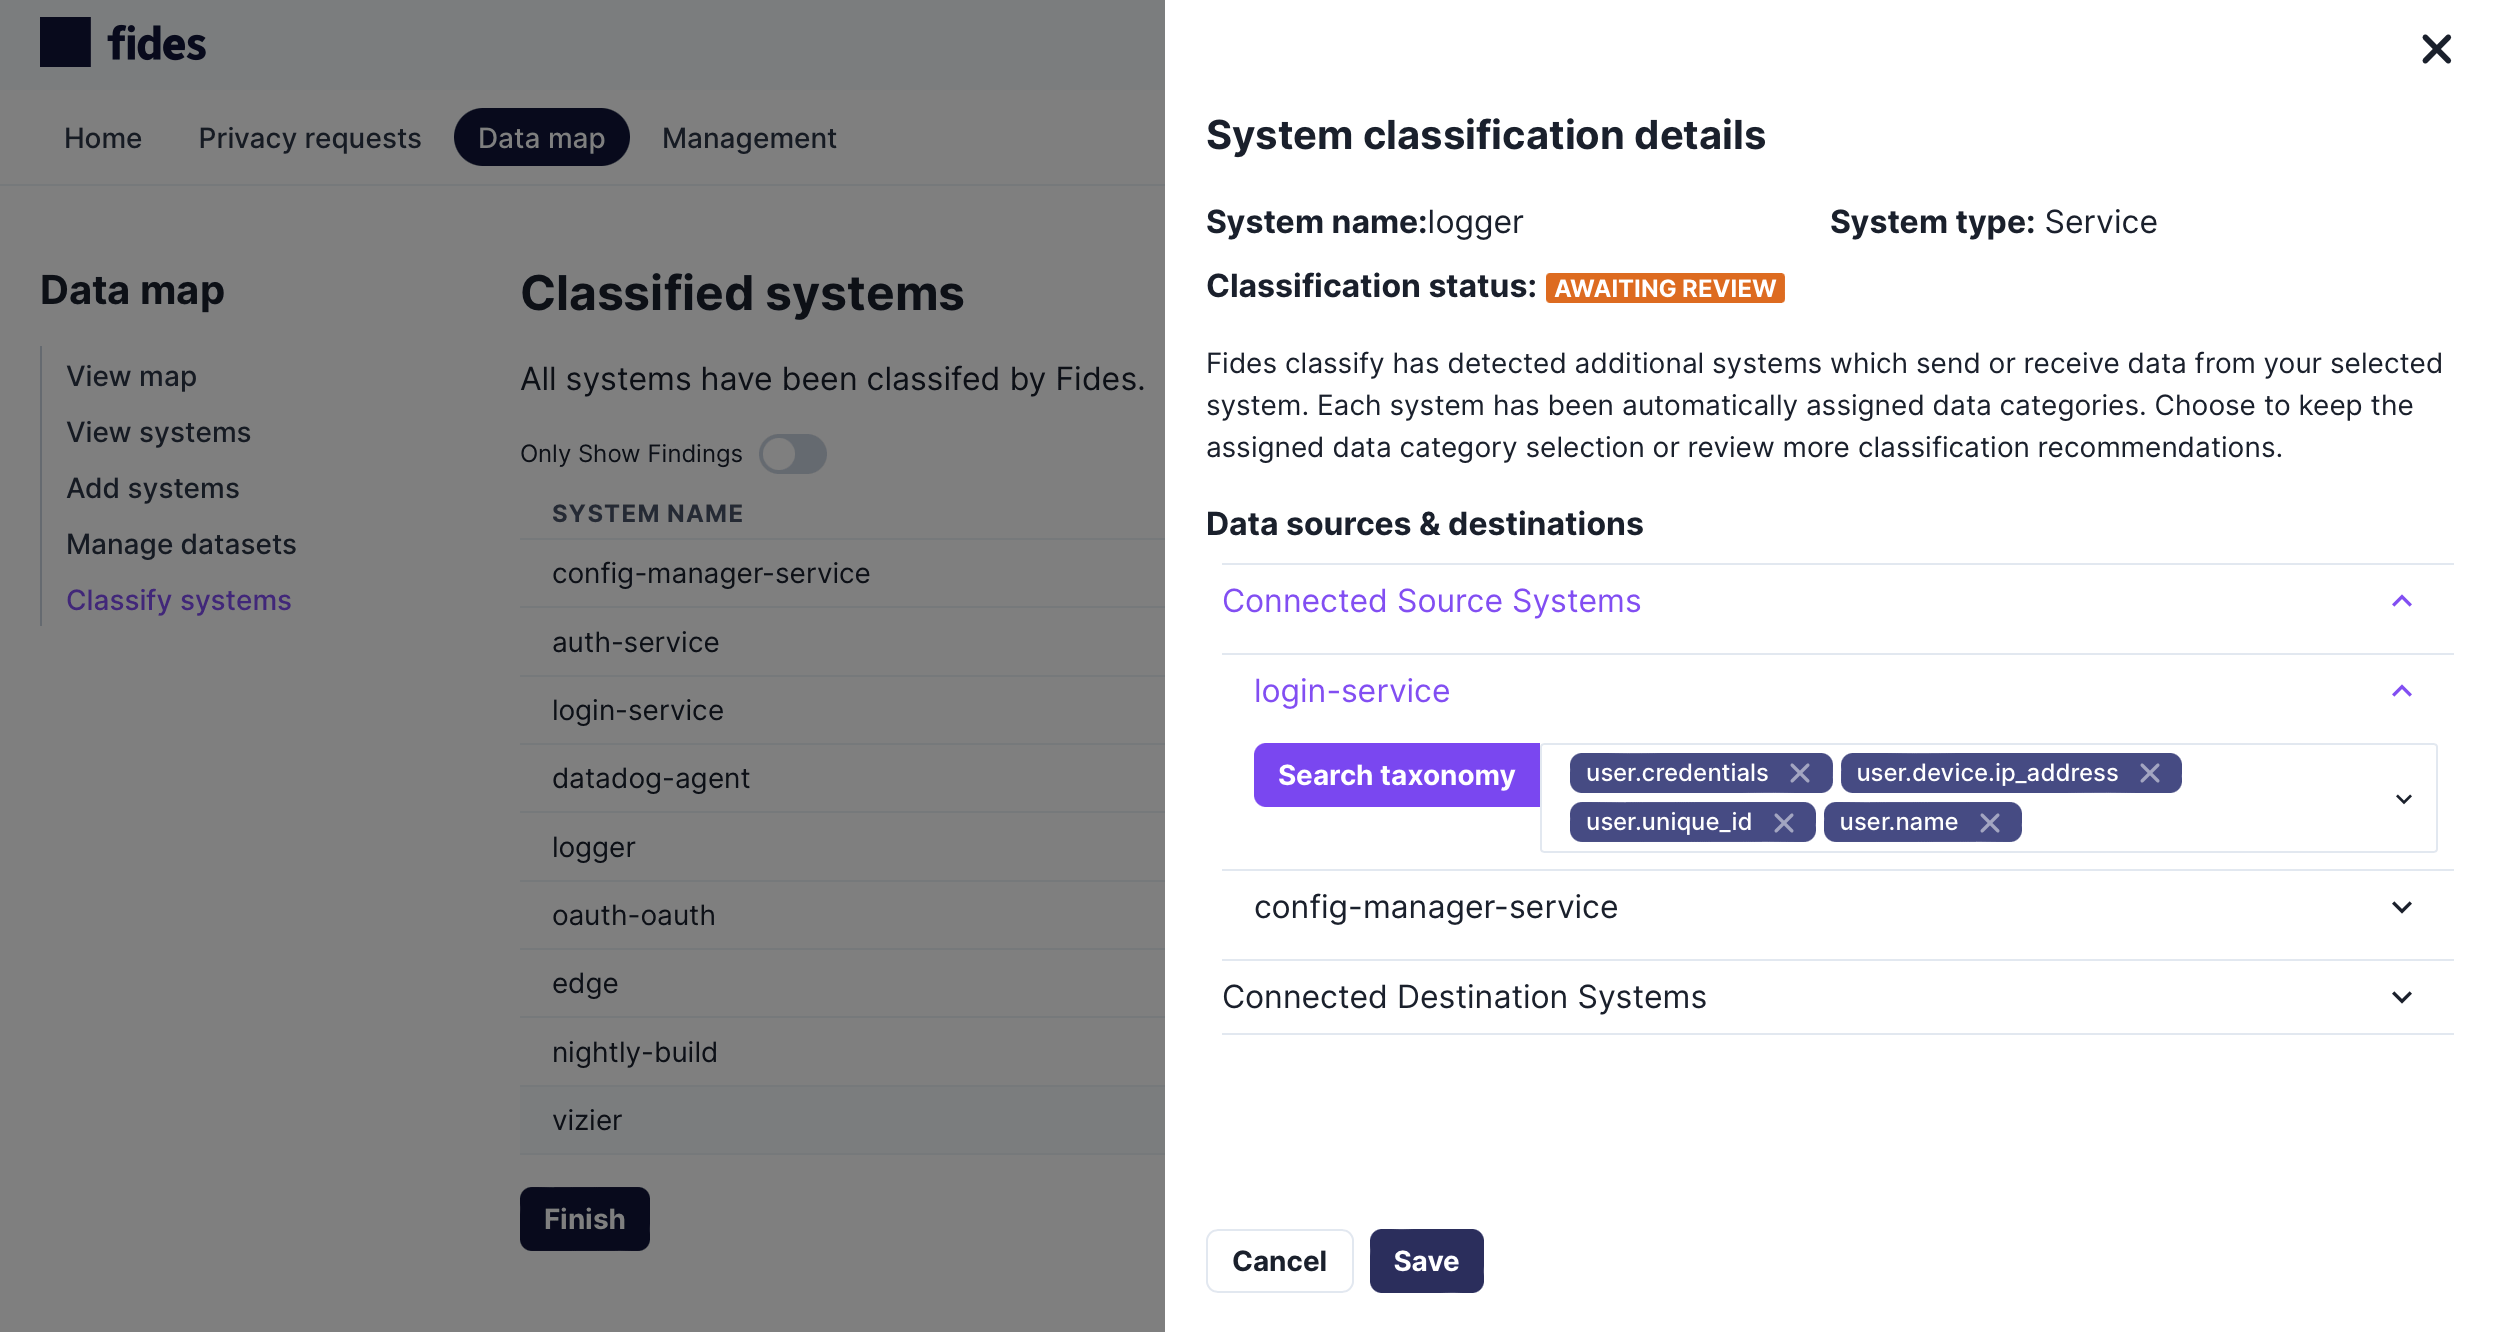Remove user.unique_id data category tag

point(1786,821)
